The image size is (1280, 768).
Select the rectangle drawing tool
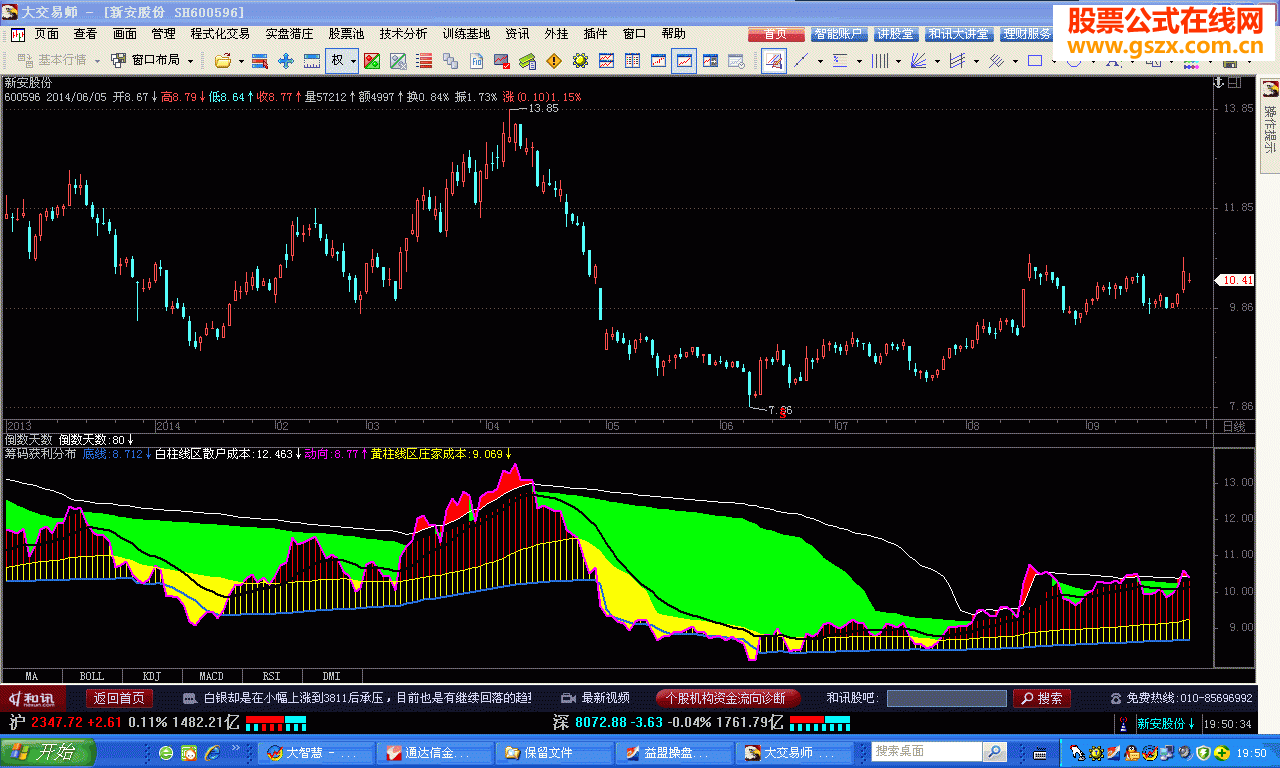tap(1036, 60)
